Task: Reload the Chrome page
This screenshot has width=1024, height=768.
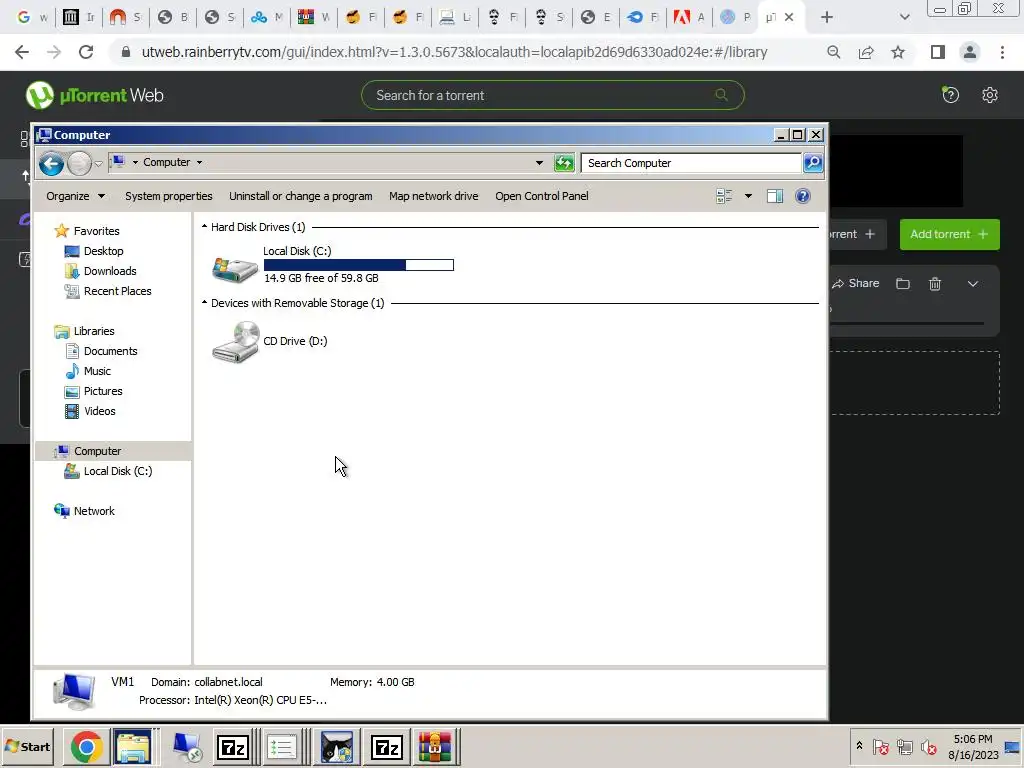Action: [86, 52]
